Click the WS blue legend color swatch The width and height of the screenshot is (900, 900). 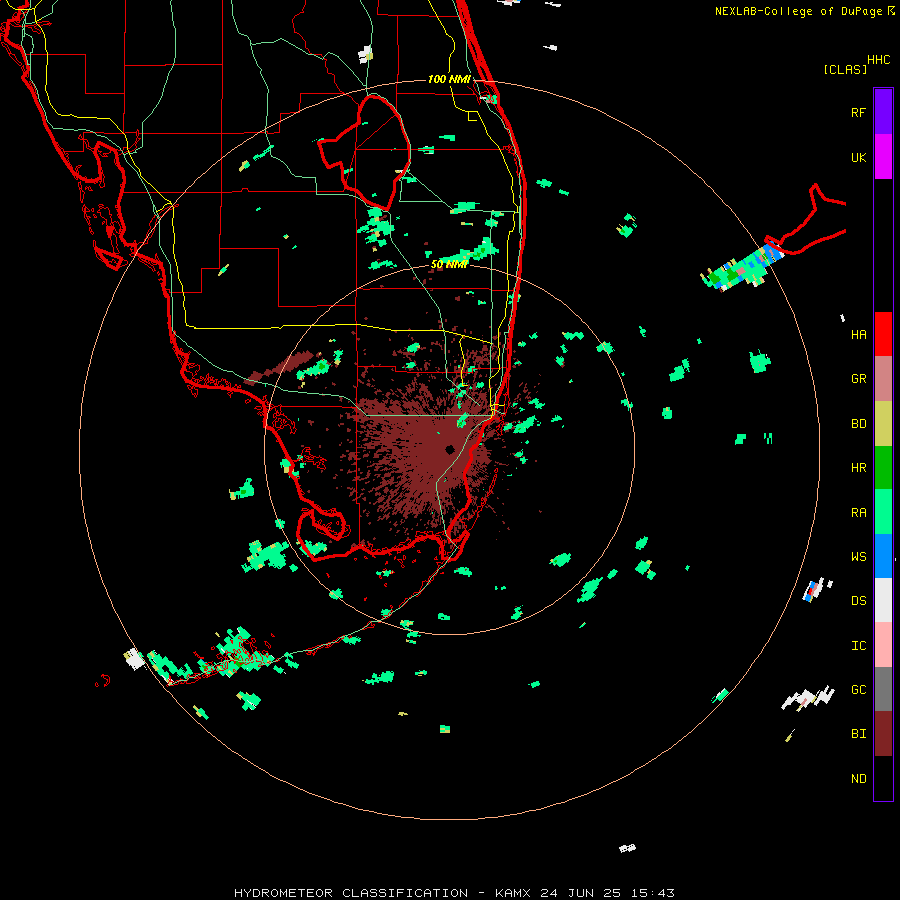pyautogui.click(x=883, y=556)
